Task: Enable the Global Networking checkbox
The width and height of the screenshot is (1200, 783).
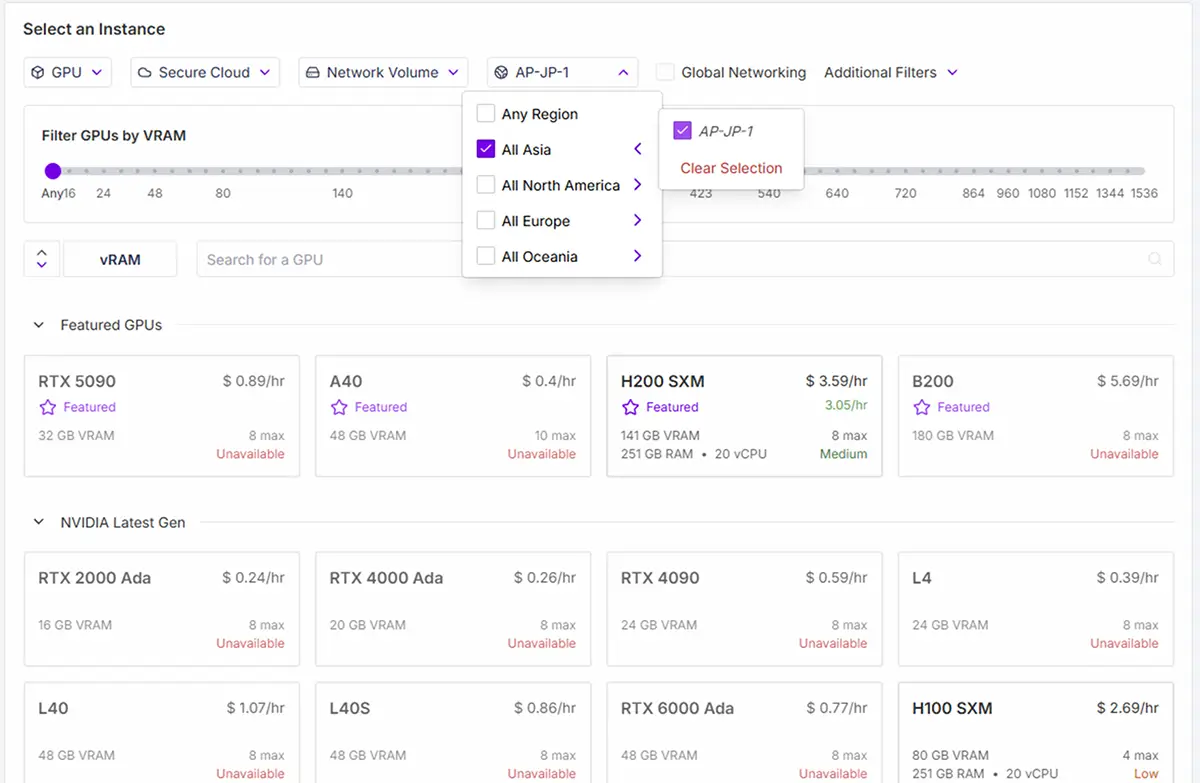Action: [665, 72]
